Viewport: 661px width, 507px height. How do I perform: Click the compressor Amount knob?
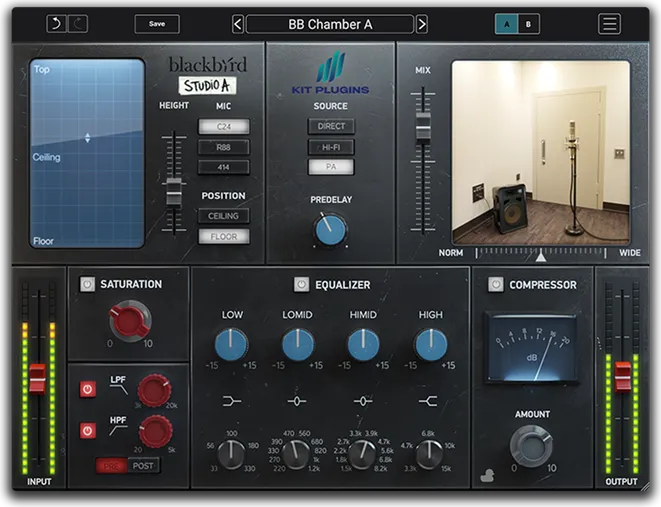531,445
